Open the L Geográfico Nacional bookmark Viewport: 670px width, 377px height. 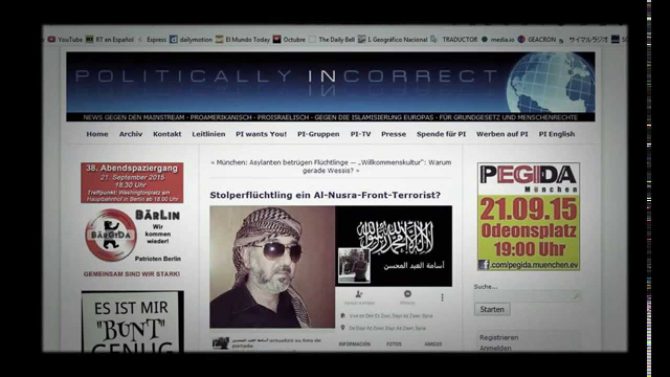(393, 39)
